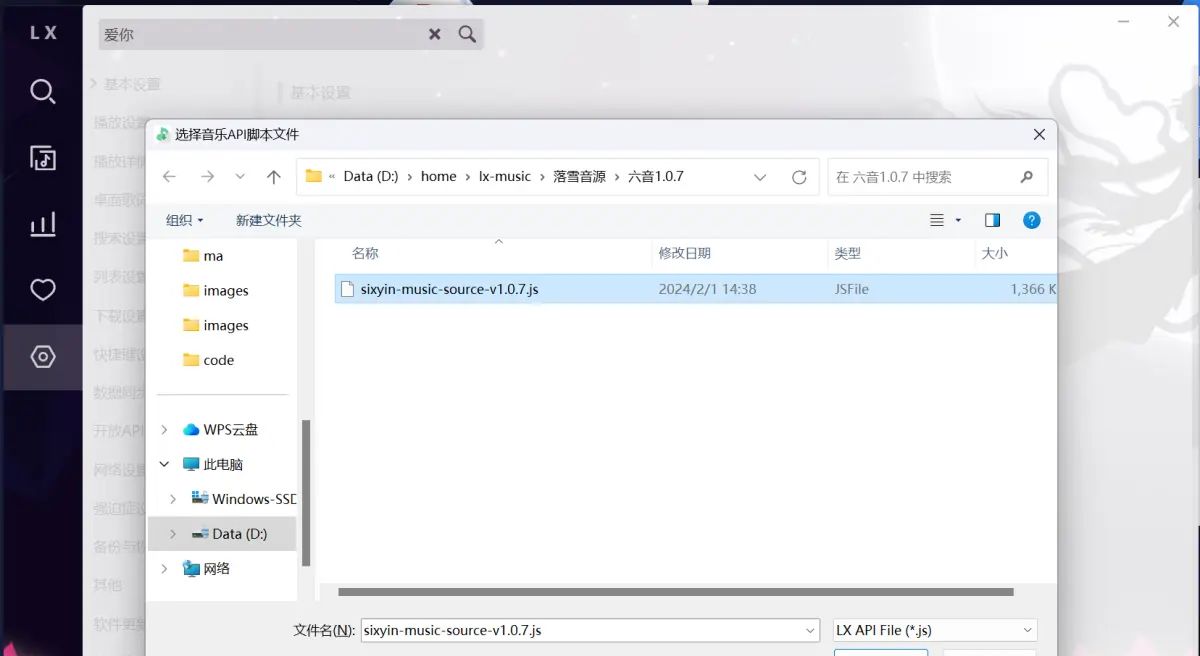Screen dimensions: 1200x656
Task: Open the search panel in LX Music sidebar
Action: click(42, 91)
